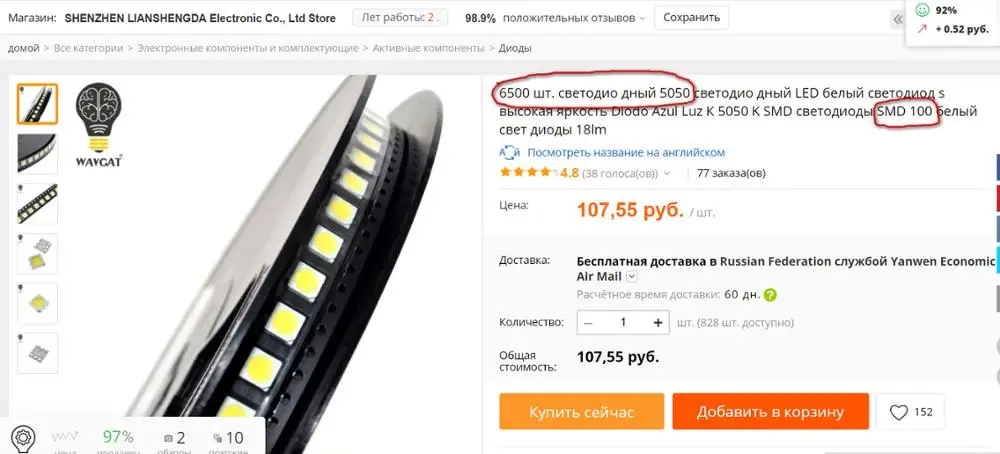Click the heart wishlist icon with 152
This screenshot has height=454, width=1000.
(x=898, y=413)
